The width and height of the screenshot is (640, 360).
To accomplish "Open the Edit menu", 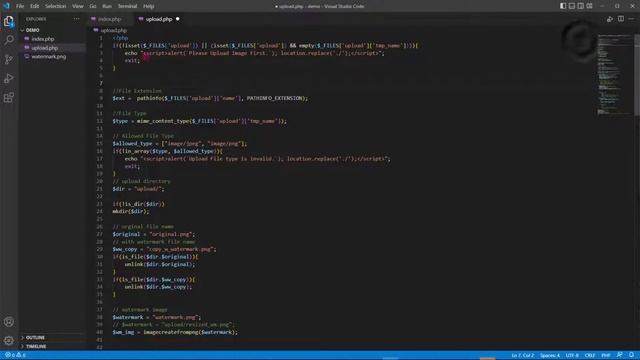I will [35, 6].
